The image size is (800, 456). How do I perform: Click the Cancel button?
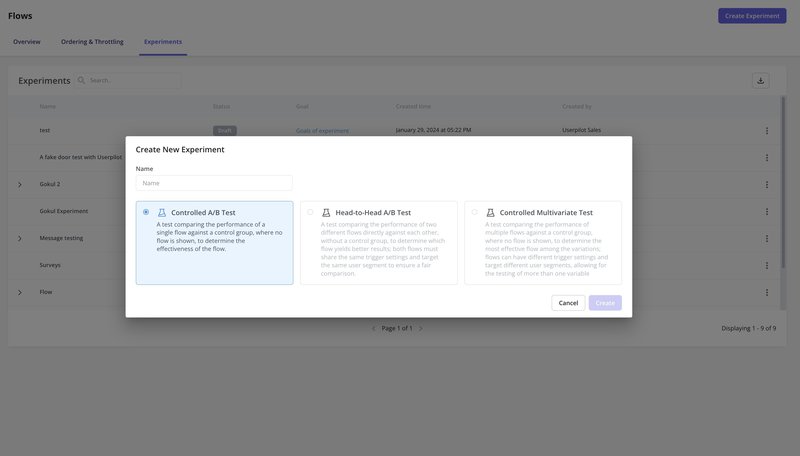(x=568, y=302)
